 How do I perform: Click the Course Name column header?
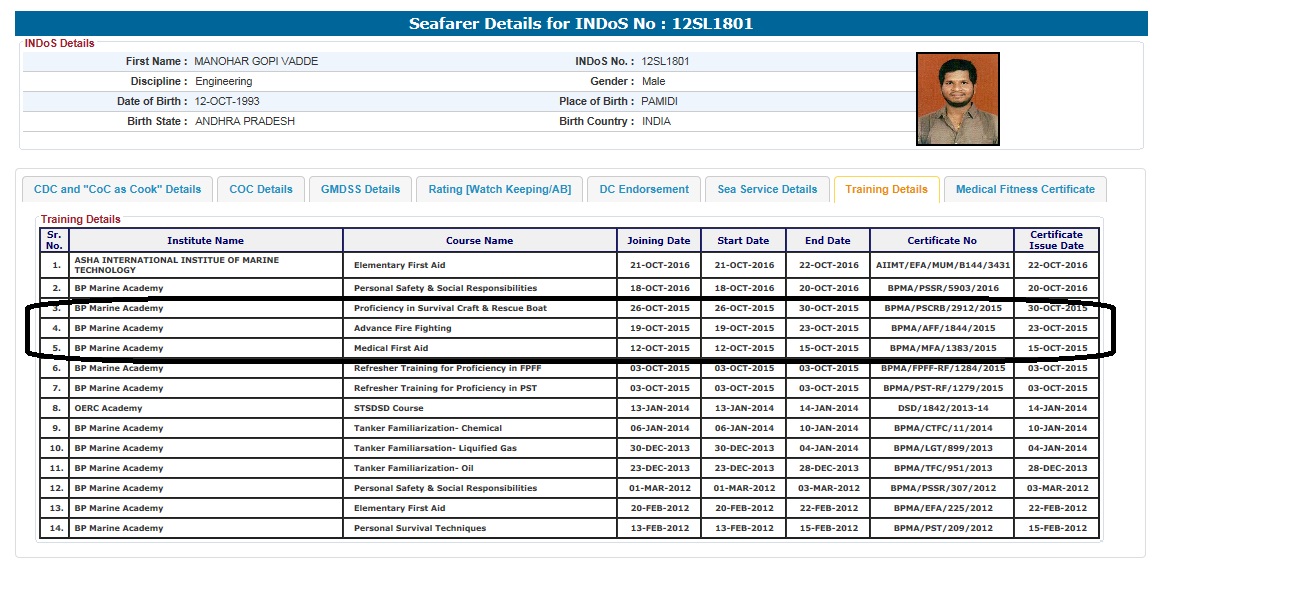[479, 241]
